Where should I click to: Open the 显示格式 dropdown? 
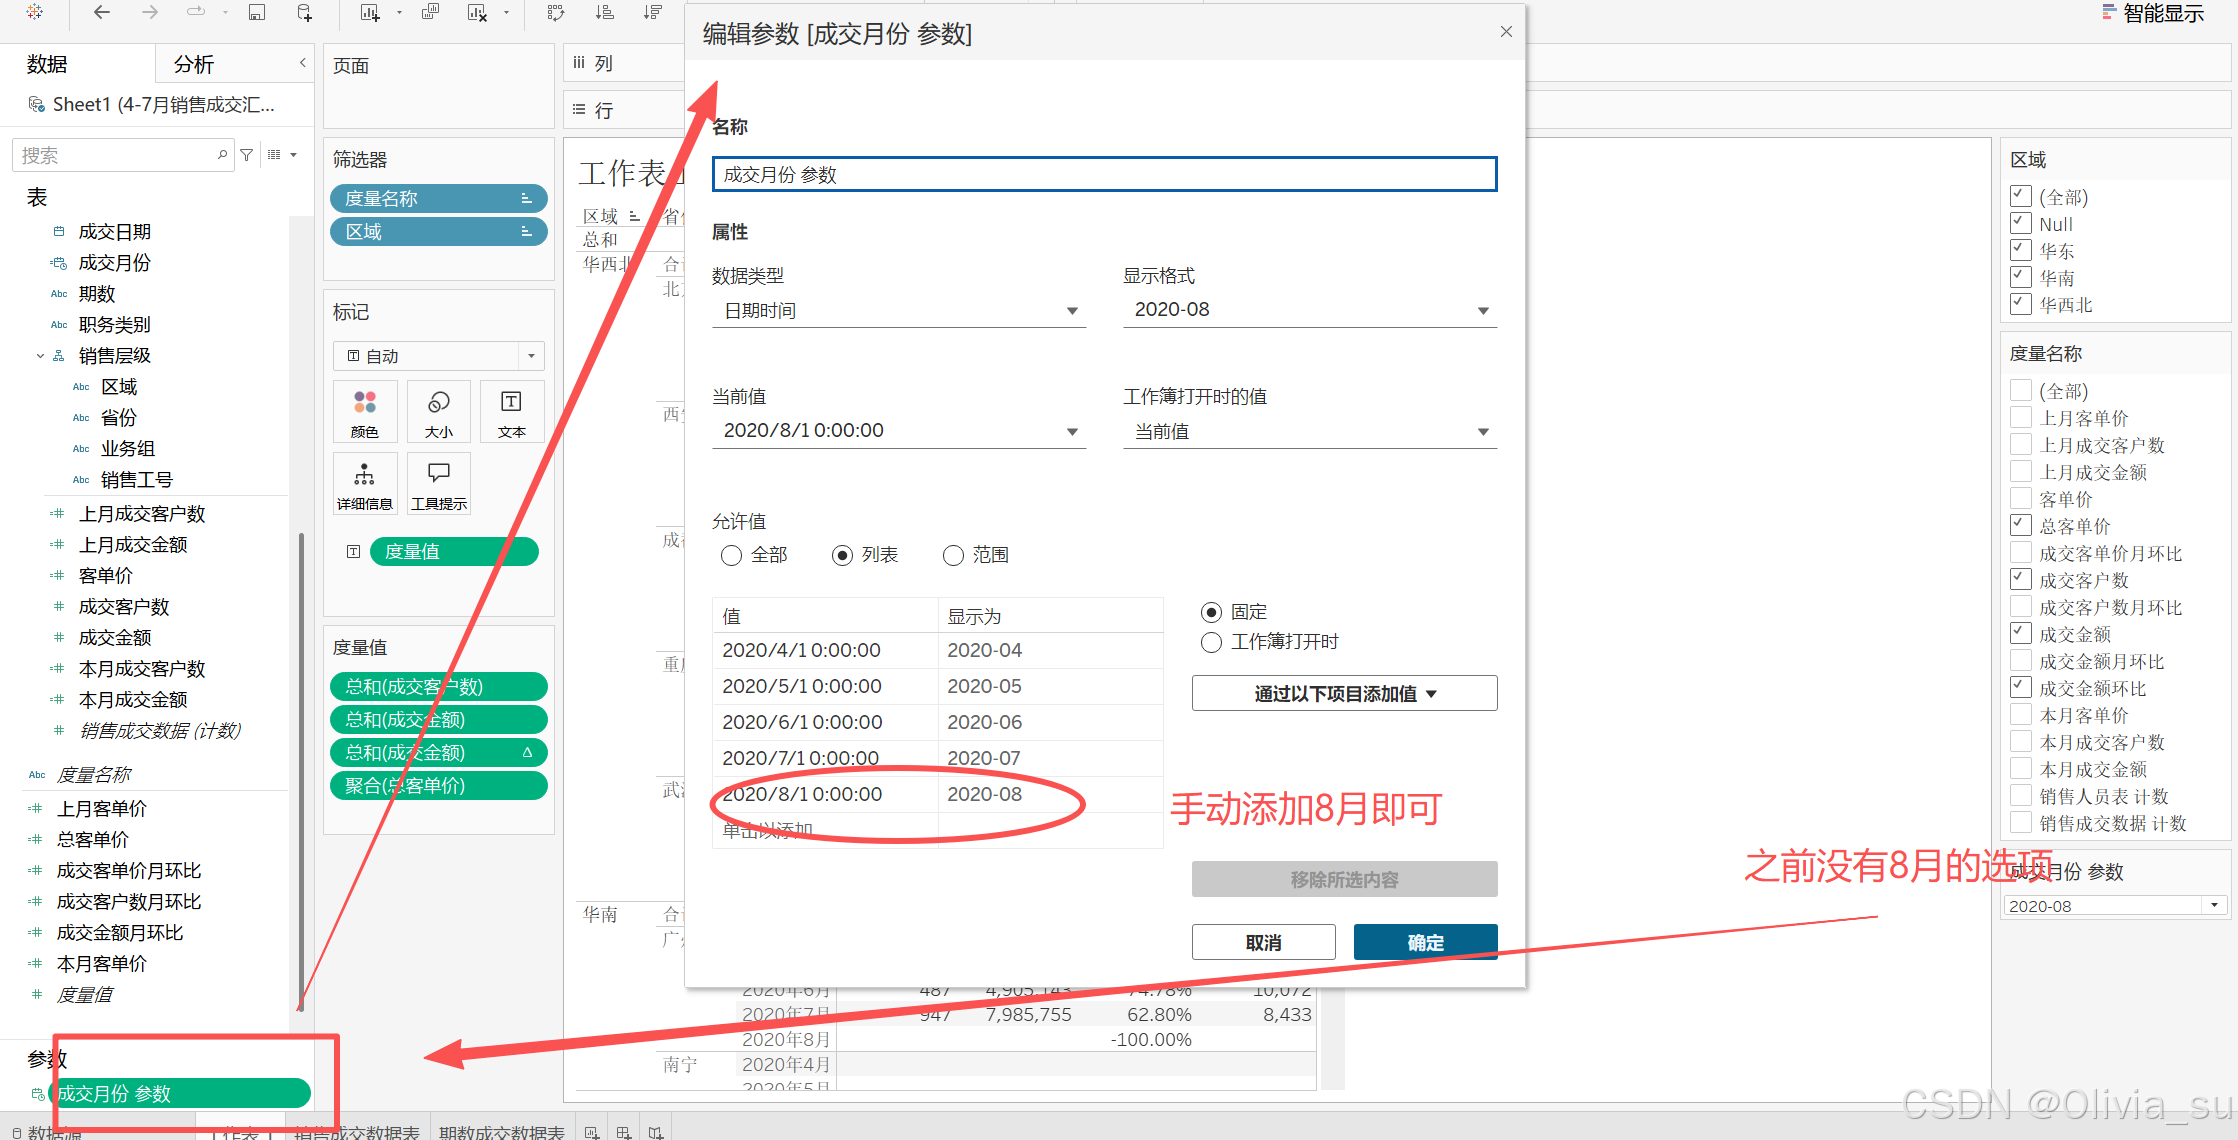pos(1309,310)
